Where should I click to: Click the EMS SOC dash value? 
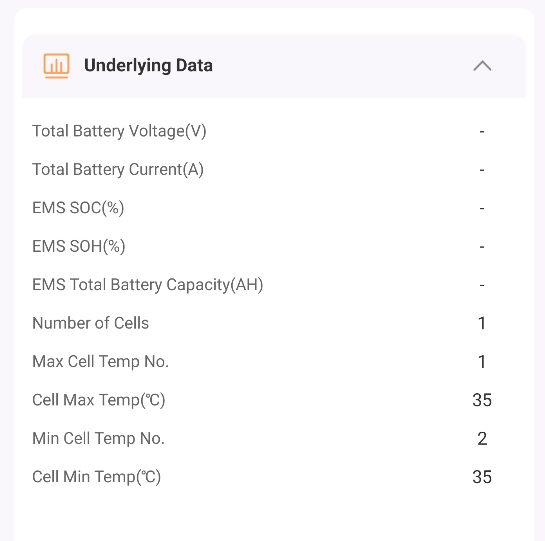[x=482, y=208]
